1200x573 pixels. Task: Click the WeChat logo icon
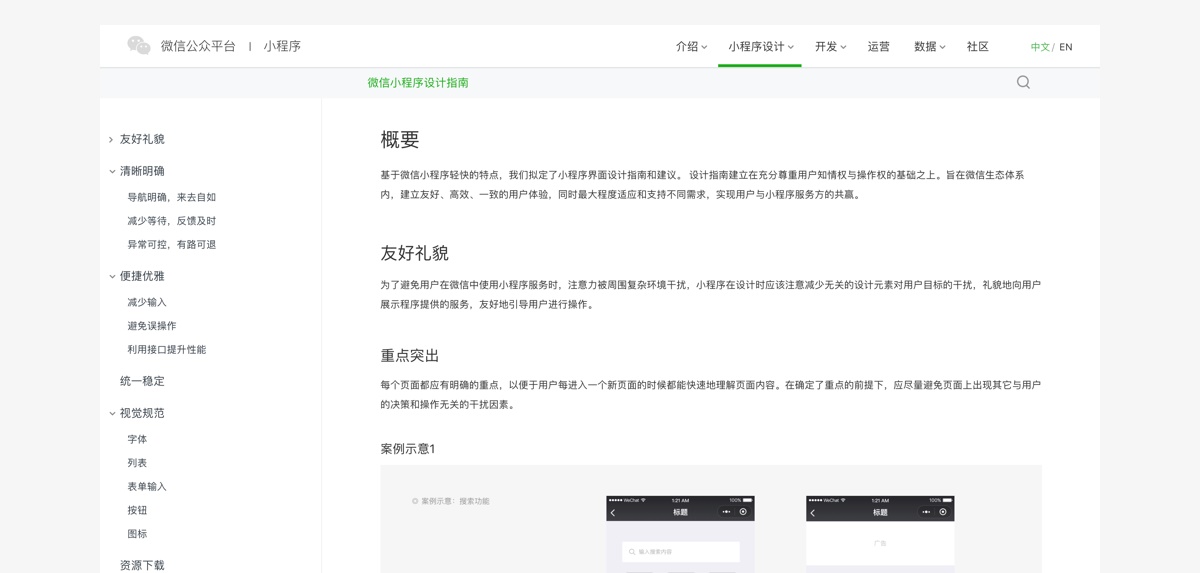(139, 45)
